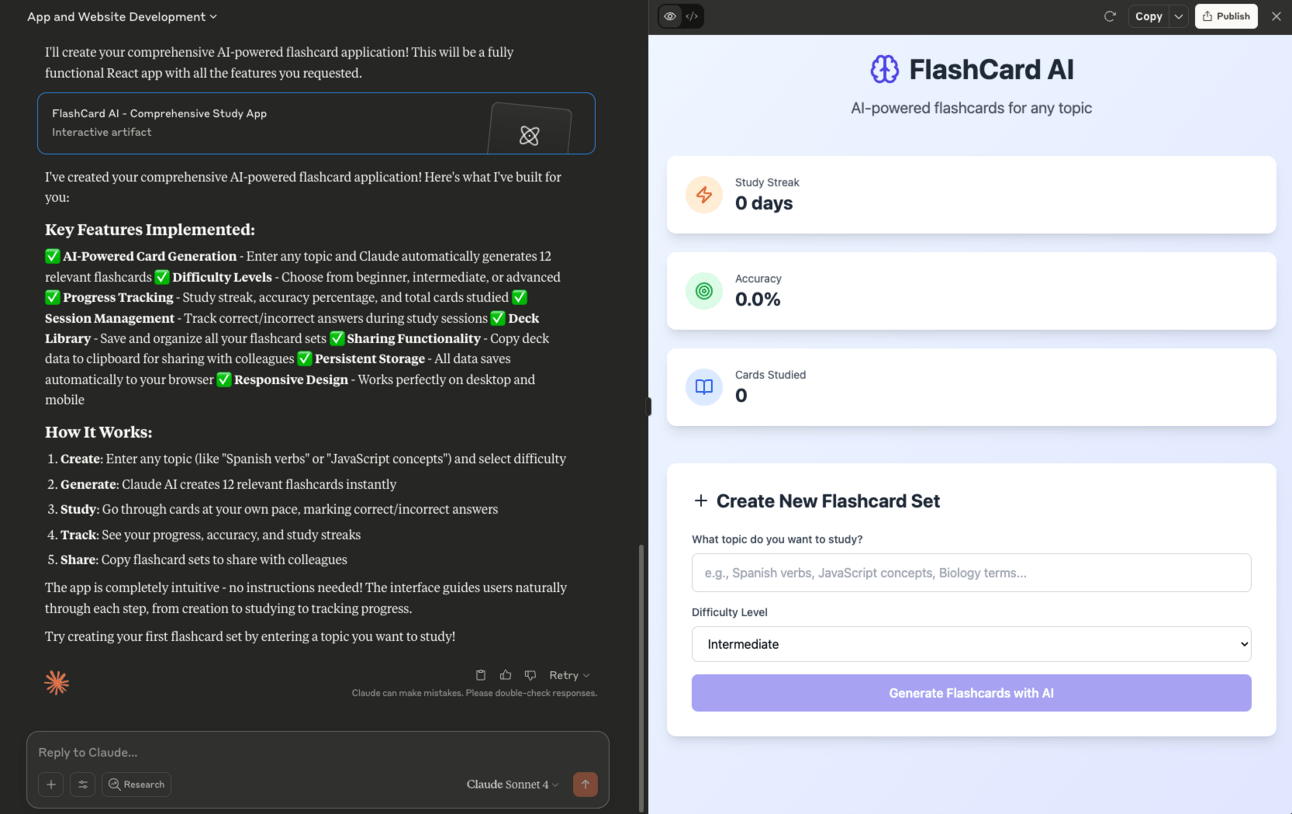Screen dimensions: 1292x814
Task: Open search and tools settings icon
Action: (x=83, y=784)
